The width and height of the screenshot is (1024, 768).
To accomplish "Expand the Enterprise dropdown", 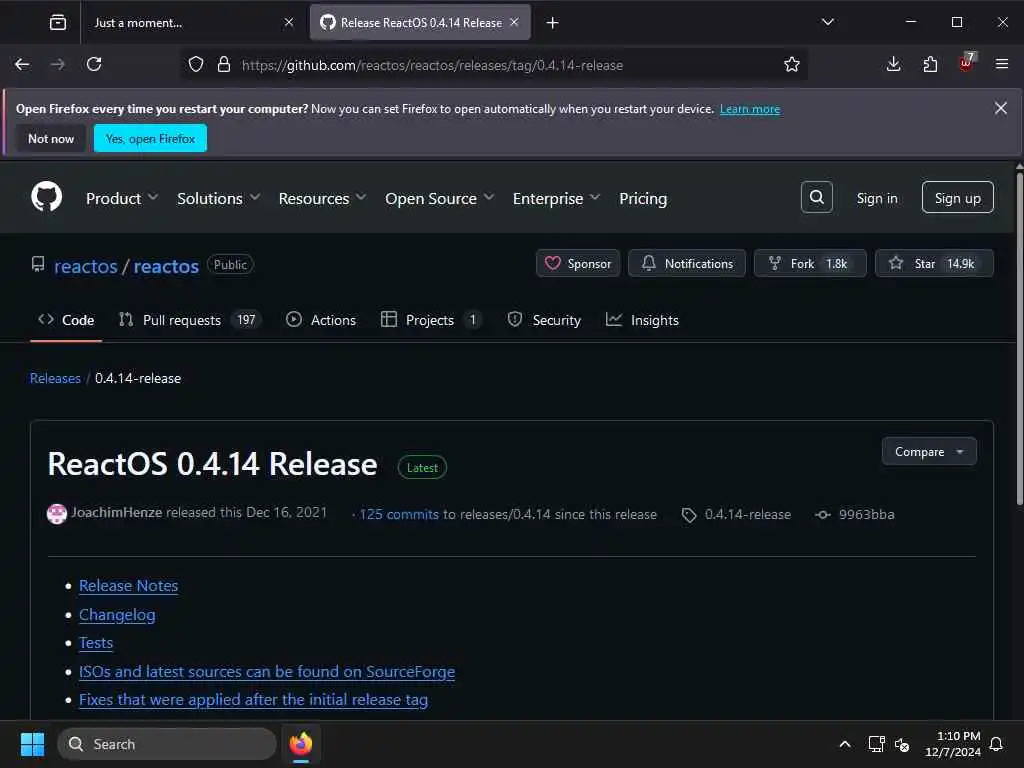I will coord(556,198).
